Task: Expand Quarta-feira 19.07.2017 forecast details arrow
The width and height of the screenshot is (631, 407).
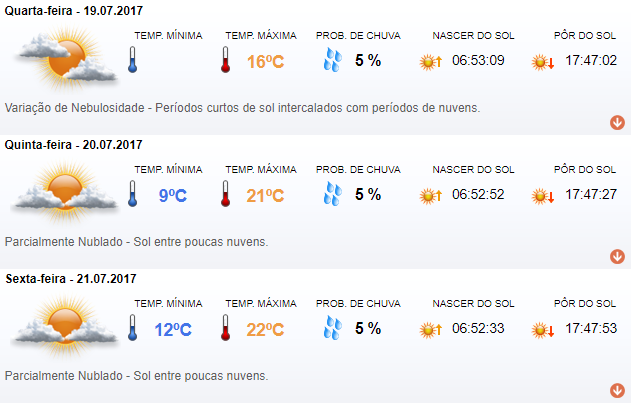Action: pyautogui.click(x=617, y=122)
